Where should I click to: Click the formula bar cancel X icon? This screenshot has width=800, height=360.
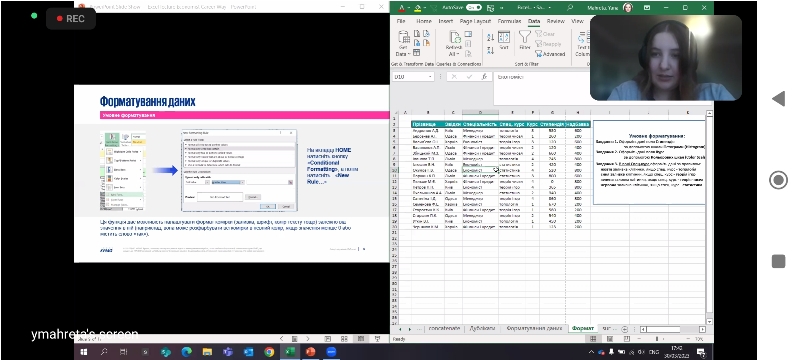(x=455, y=76)
